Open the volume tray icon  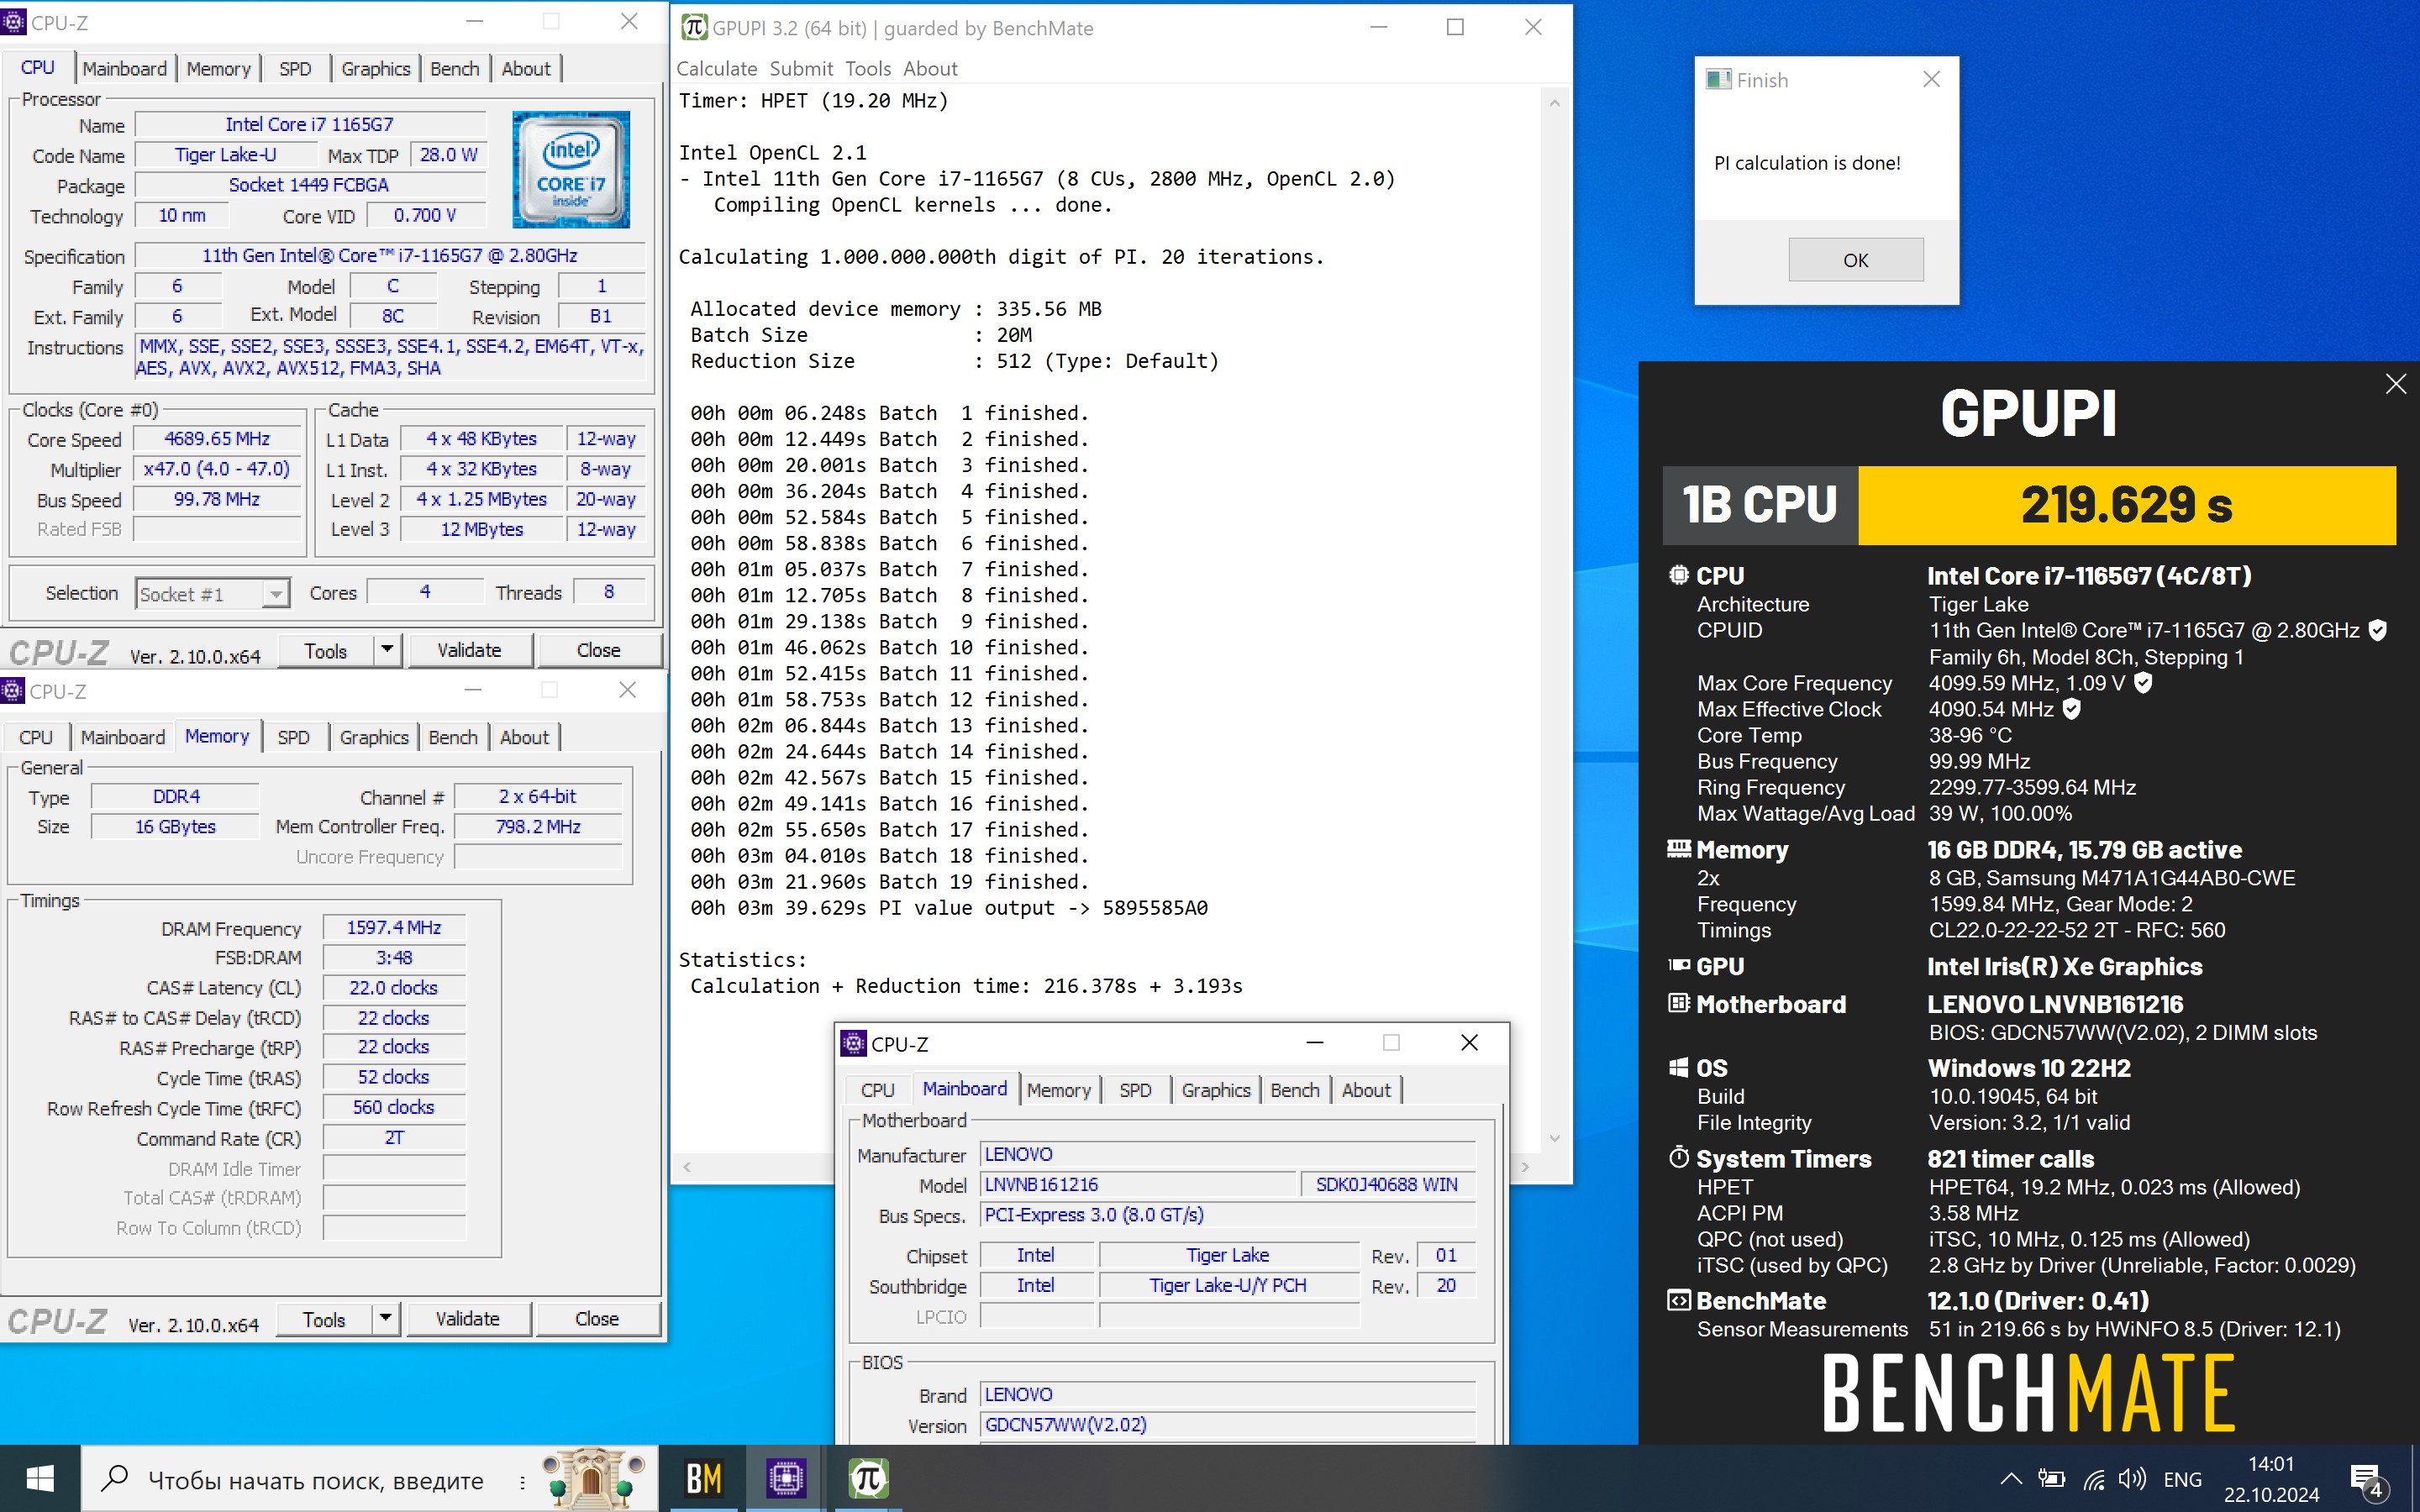click(2132, 1479)
